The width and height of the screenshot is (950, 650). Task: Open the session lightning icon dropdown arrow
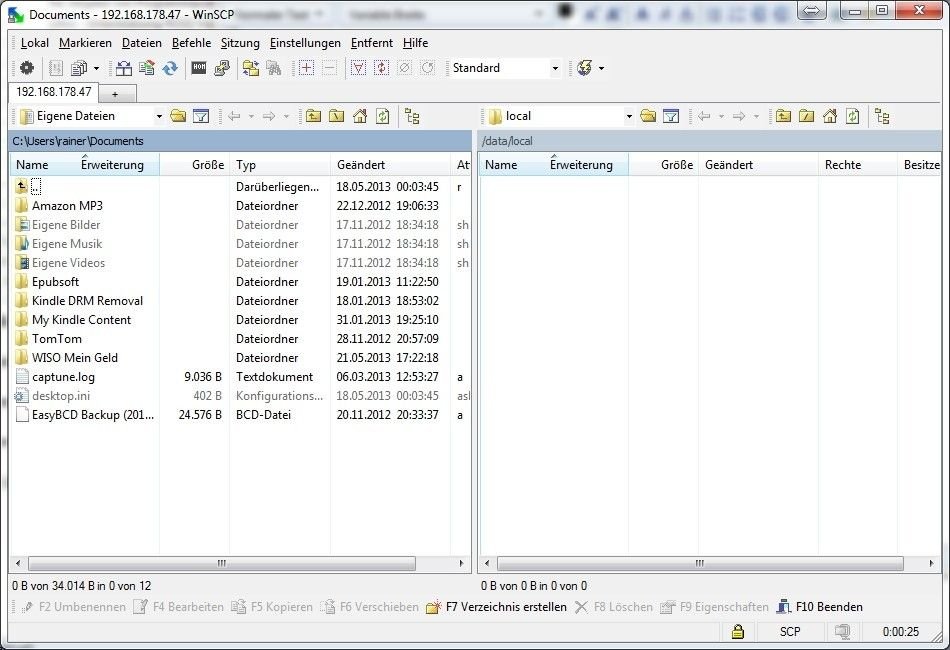pyautogui.click(x=601, y=68)
